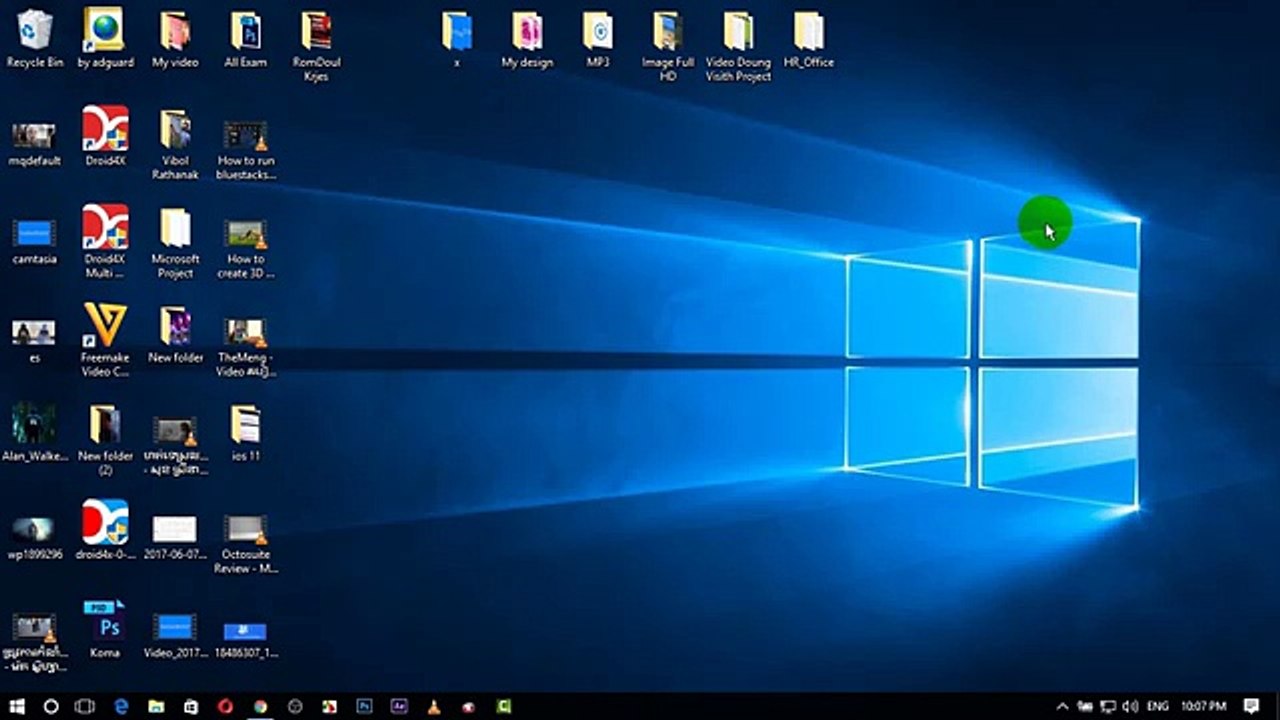Select the 'My video' folder
This screenshot has width=1280, height=720.
tap(175, 39)
